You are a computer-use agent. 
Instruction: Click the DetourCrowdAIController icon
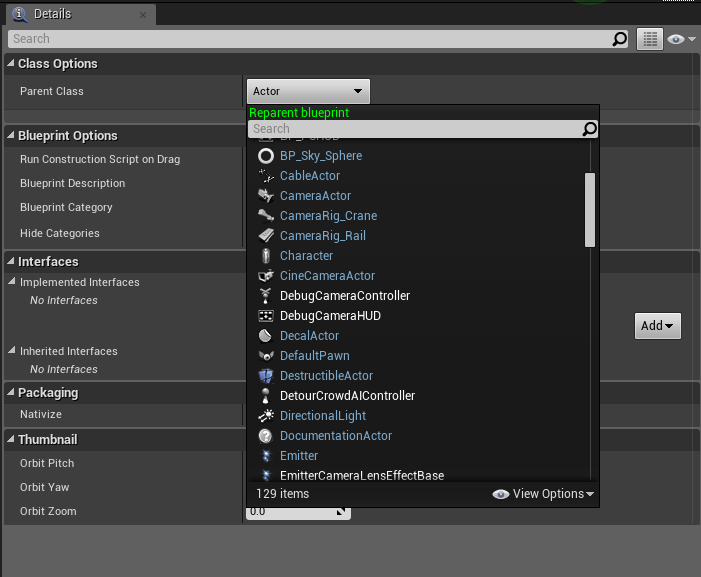point(266,396)
